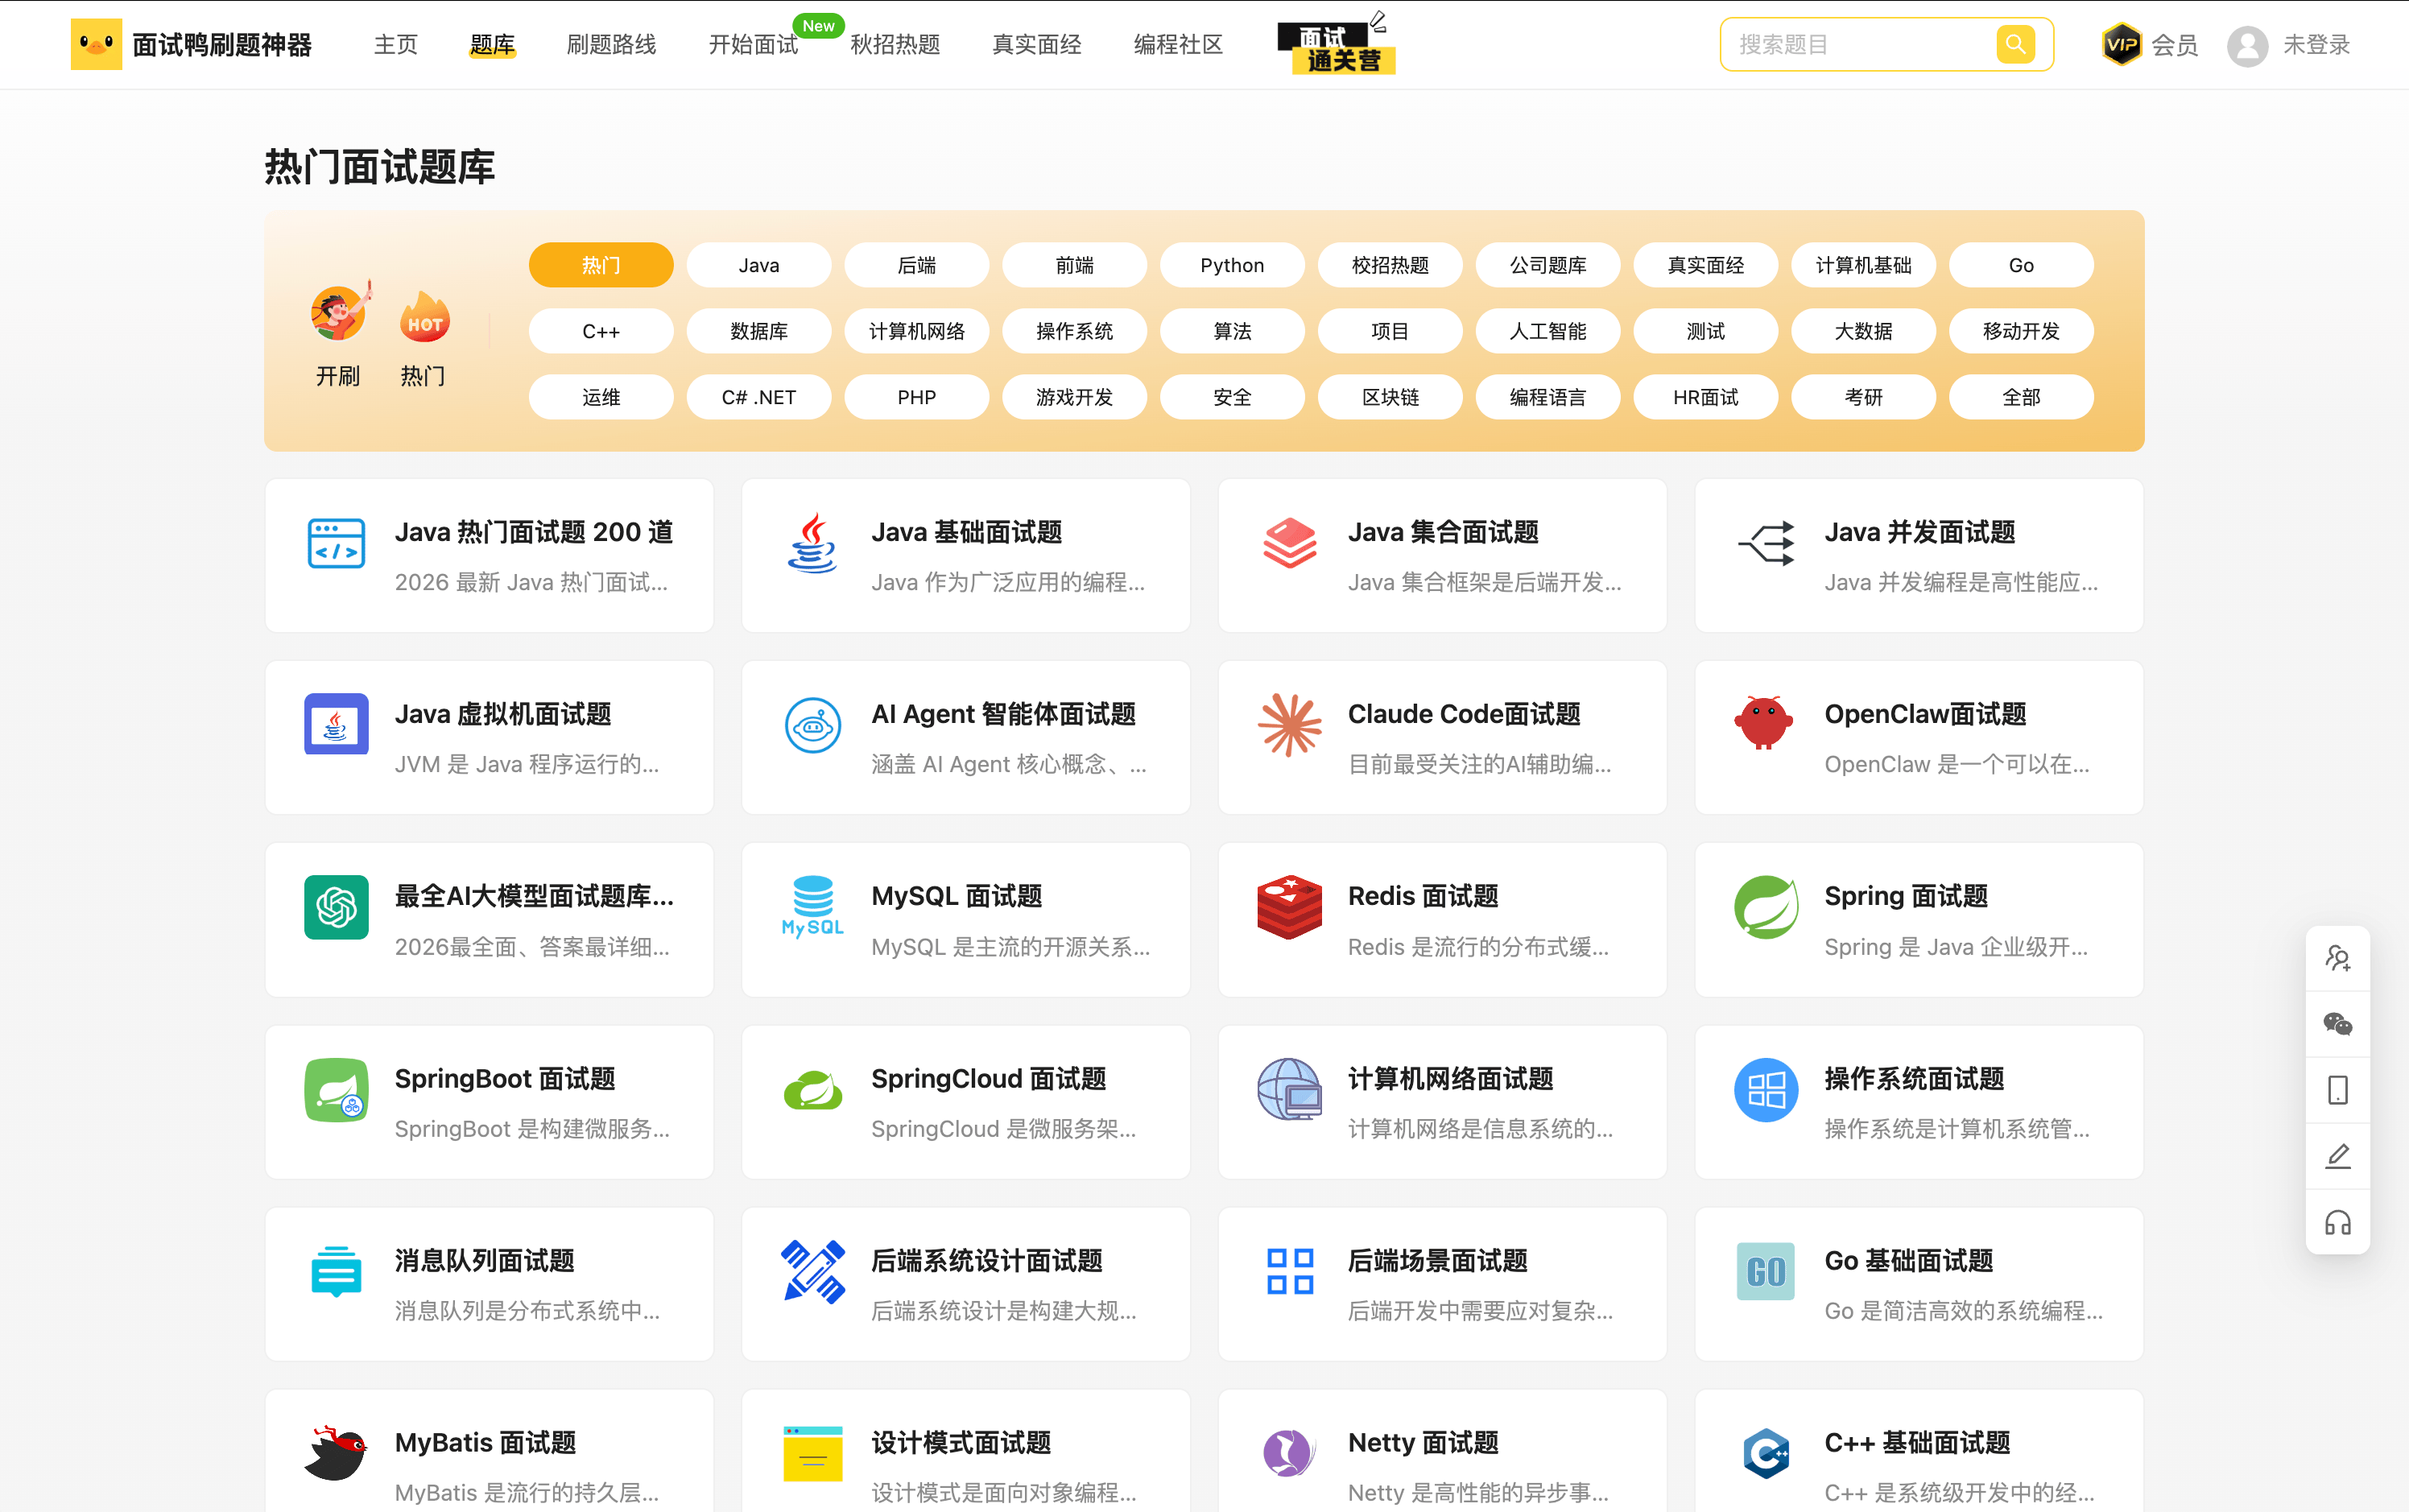Click the 面试通关营 banner image
This screenshot has height=1512, width=2409.
click(x=1336, y=43)
